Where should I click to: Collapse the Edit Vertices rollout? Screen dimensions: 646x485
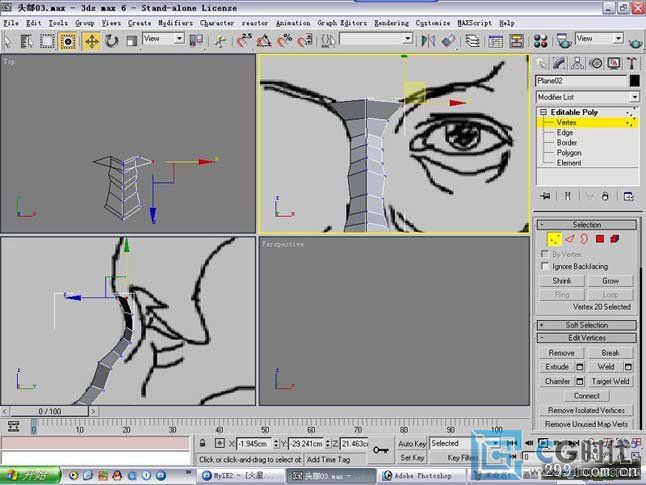[587, 338]
